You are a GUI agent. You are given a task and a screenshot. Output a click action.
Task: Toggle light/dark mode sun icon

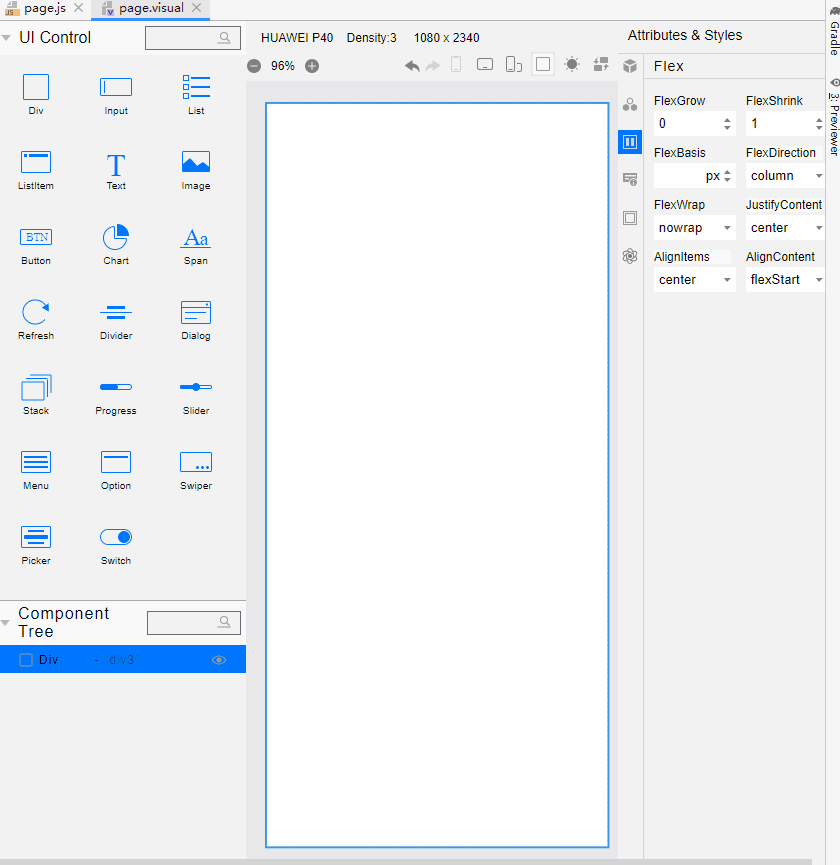pyautogui.click(x=572, y=65)
